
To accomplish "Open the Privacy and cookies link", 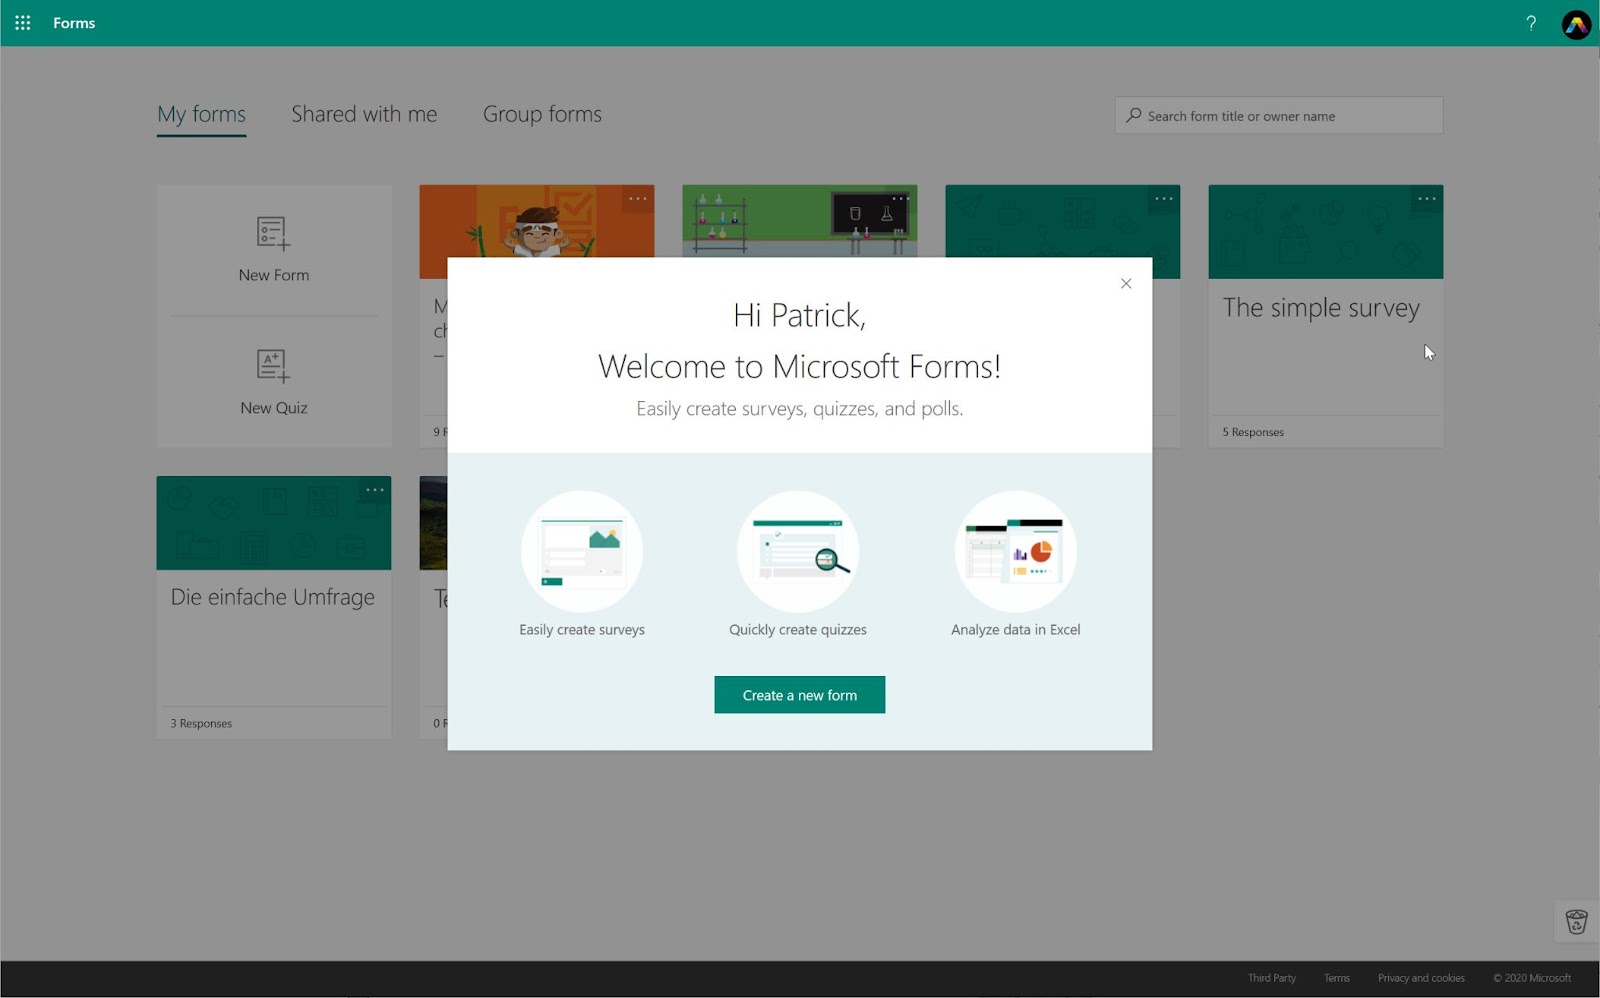I will coord(1421,978).
